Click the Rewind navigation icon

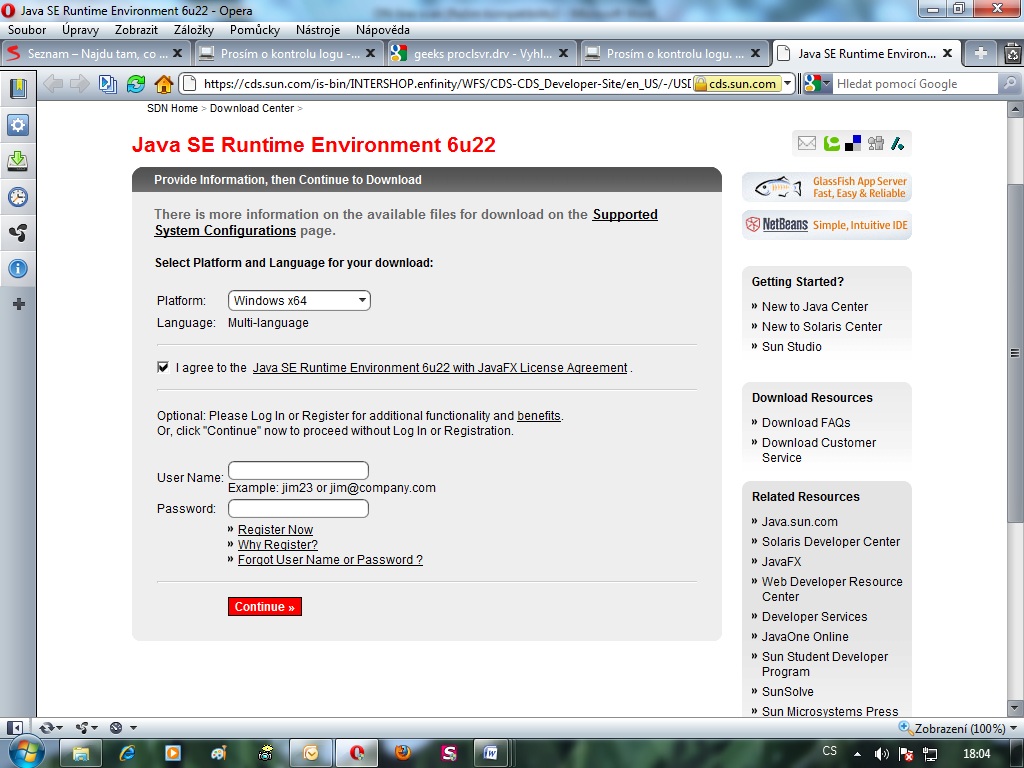pyautogui.click(x=108, y=84)
